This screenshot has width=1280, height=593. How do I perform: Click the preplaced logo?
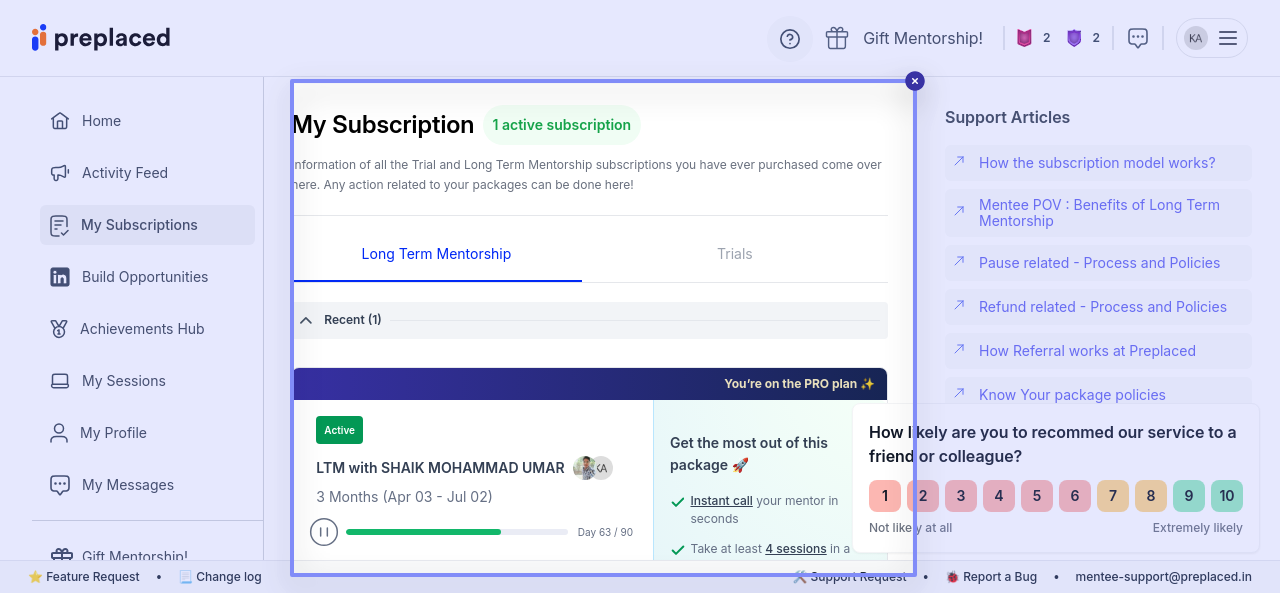tap(101, 38)
